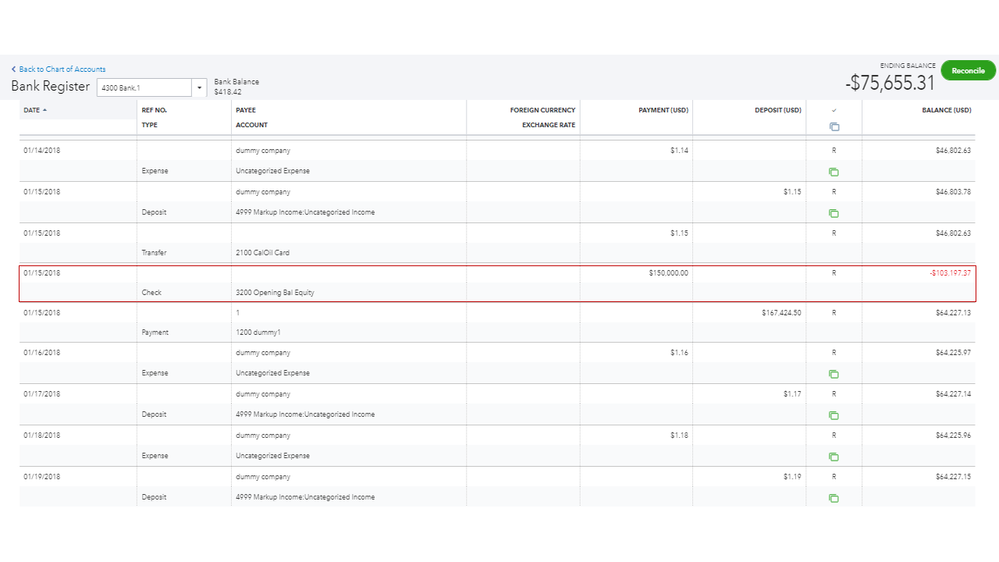Click green match icon for 01/15/2018 deposit
This screenshot has width=999, height=562.
point(833,213)
